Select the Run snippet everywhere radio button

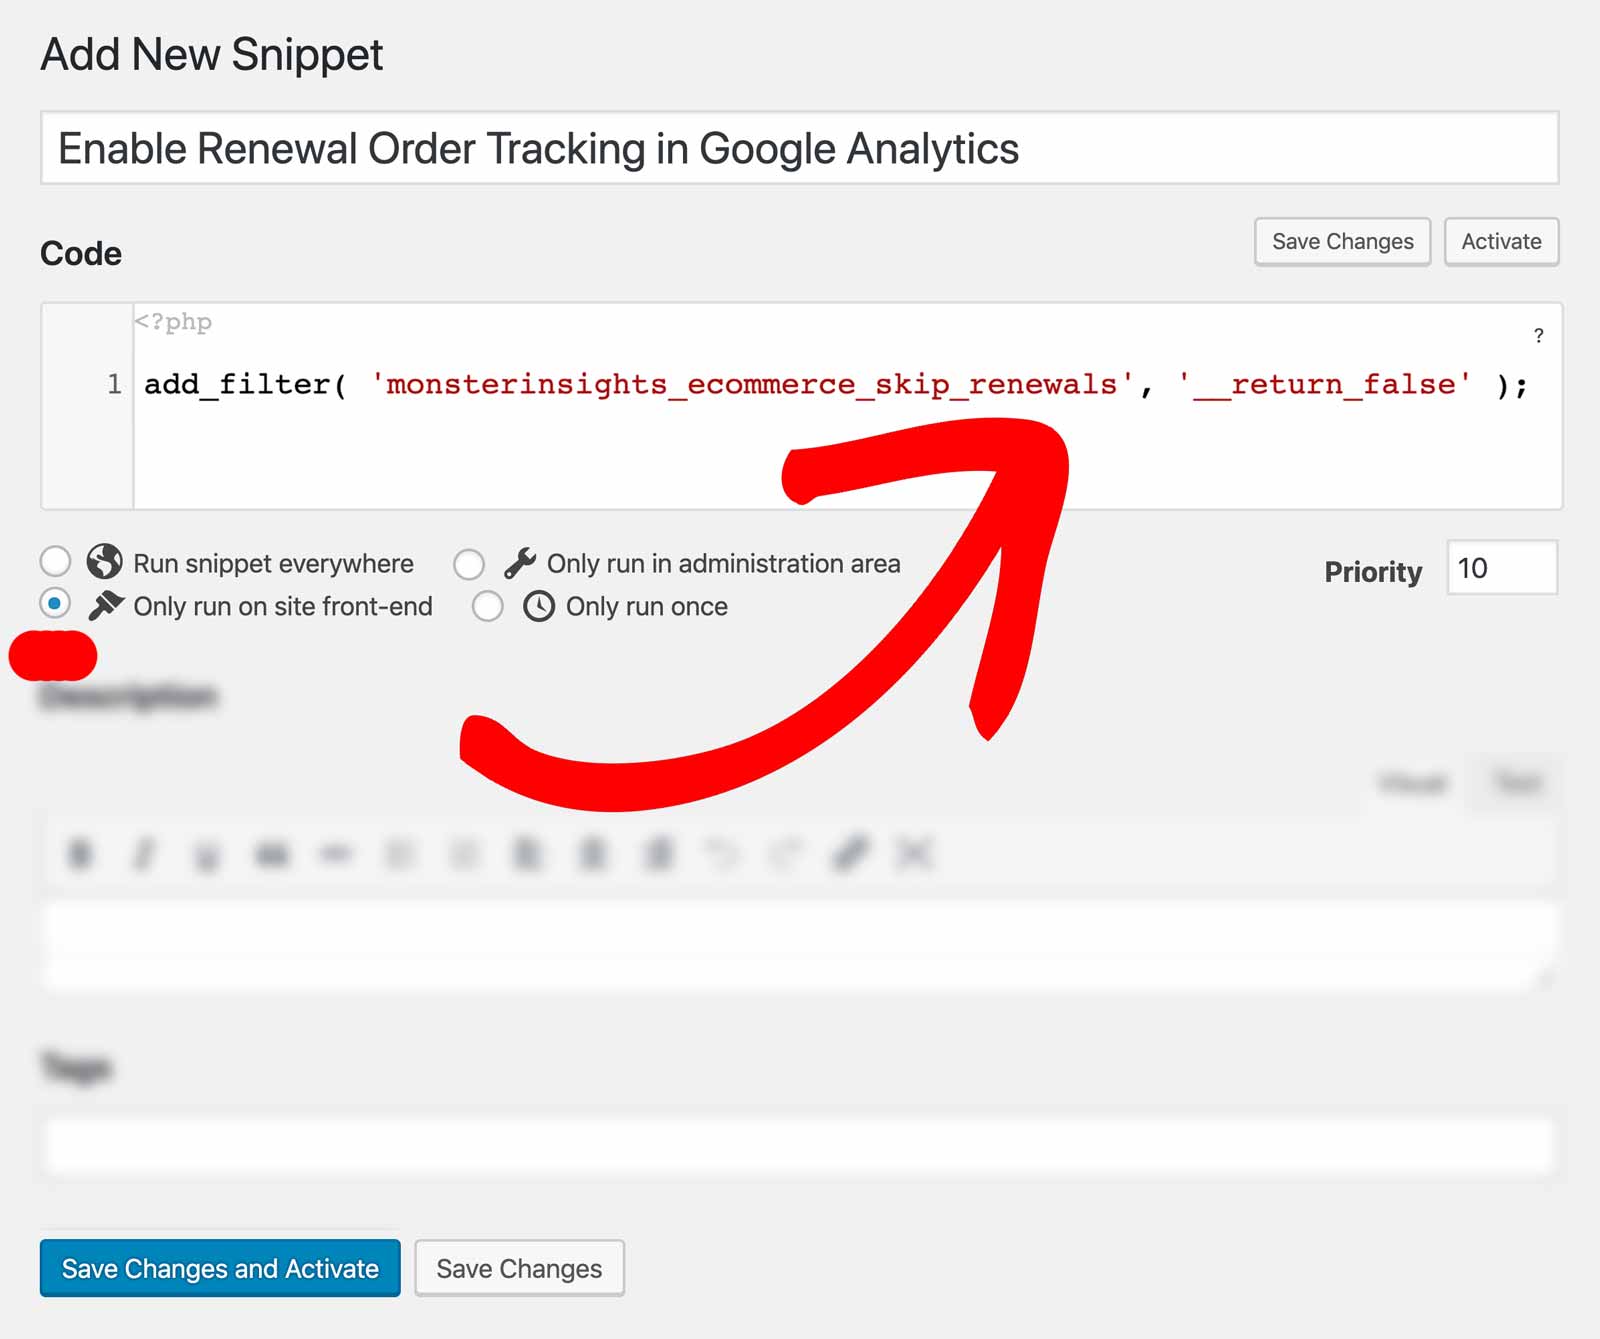pos(56,561)
